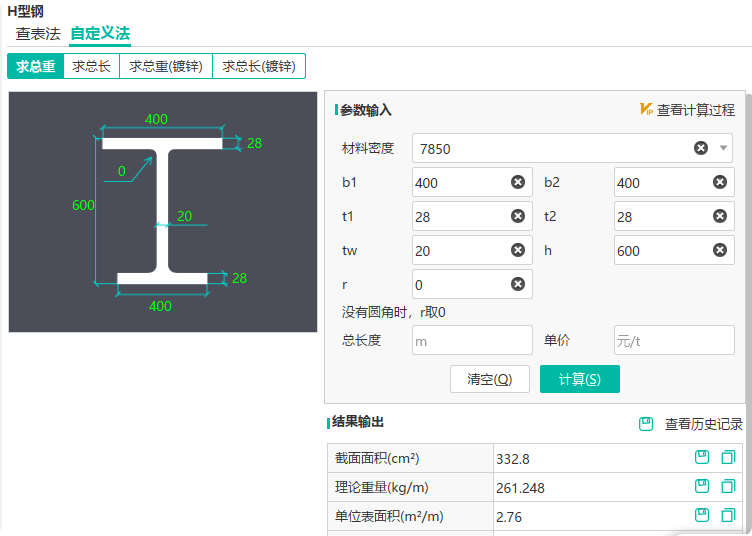Click the history record icon
Screen dimensions: 752x536
click(x=646, y=424)
